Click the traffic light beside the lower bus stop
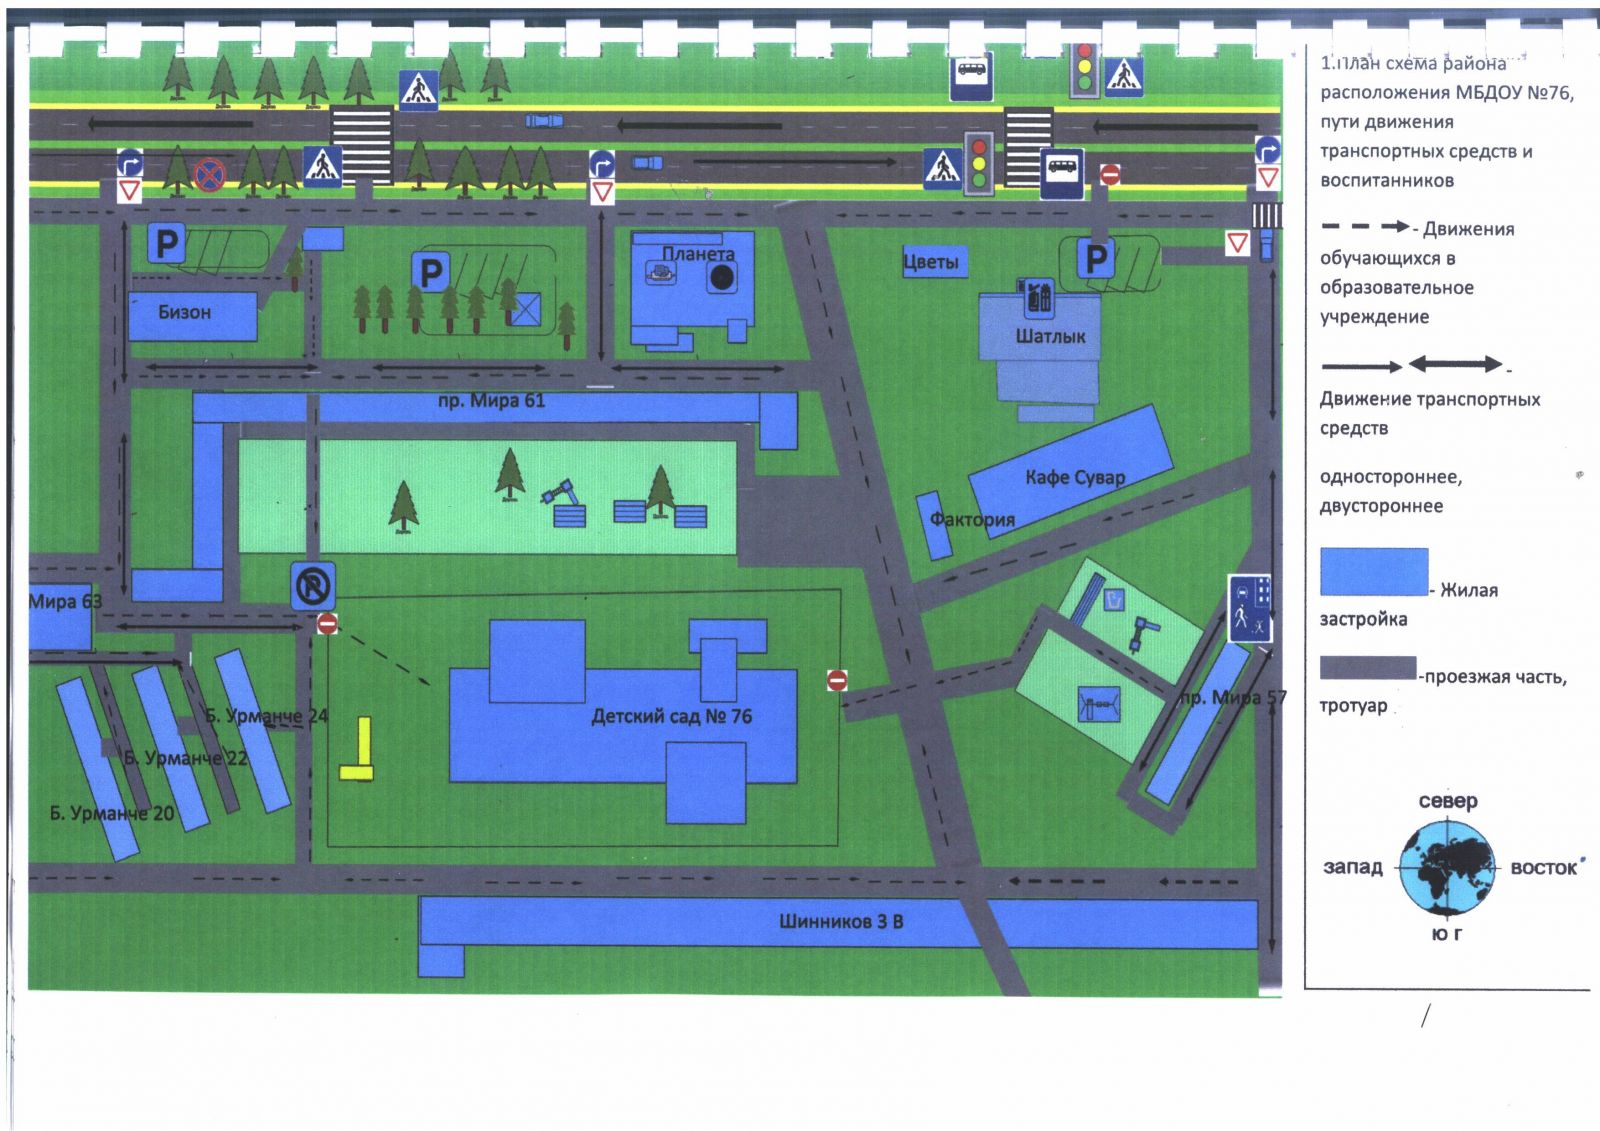Screen dimensions: 1600x1131 coord(978,163)
